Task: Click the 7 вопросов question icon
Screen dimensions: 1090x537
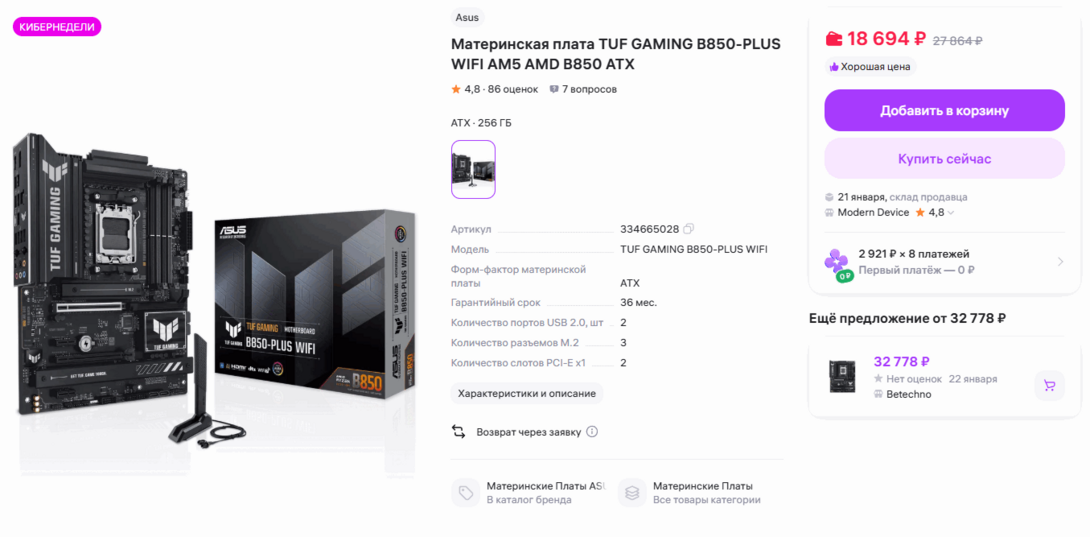Action: click(x=554, y=89)
